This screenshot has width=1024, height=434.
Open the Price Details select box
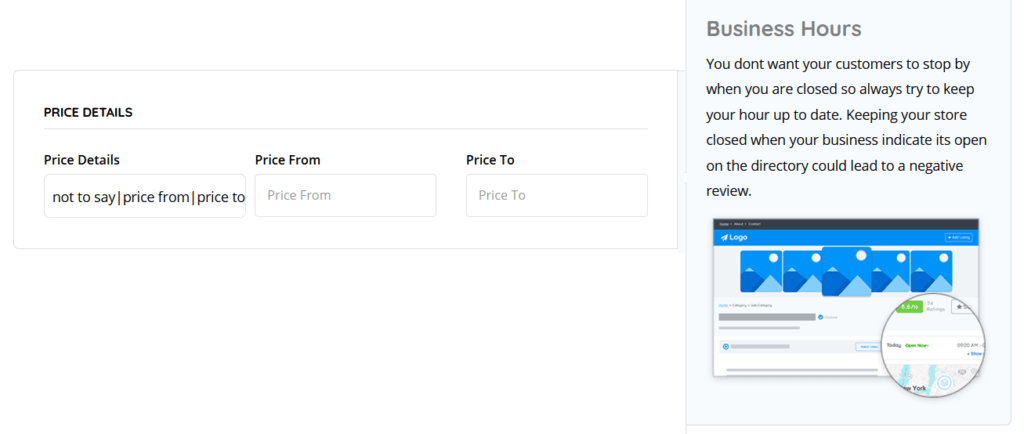point(145,196)
